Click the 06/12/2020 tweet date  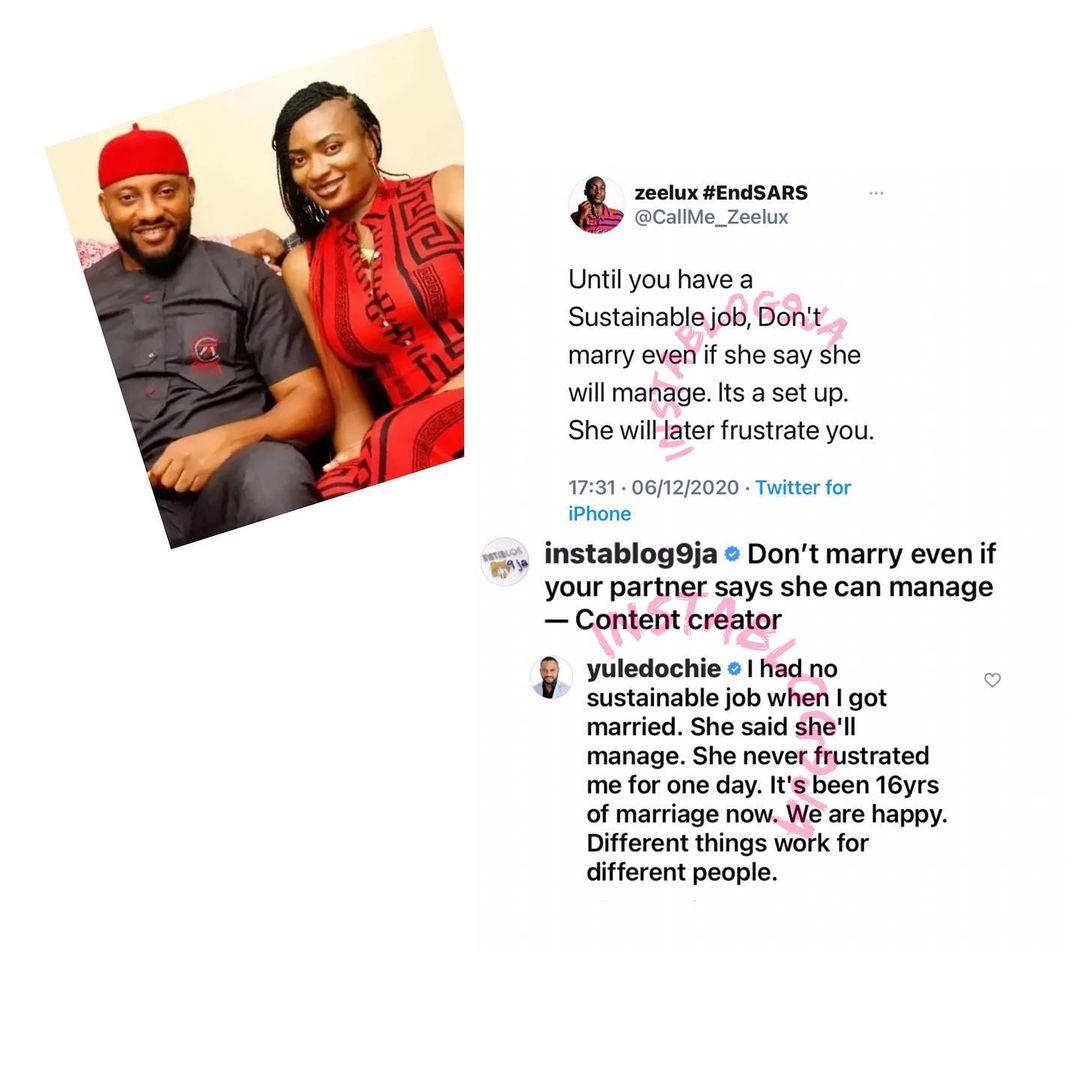[685, 487]
